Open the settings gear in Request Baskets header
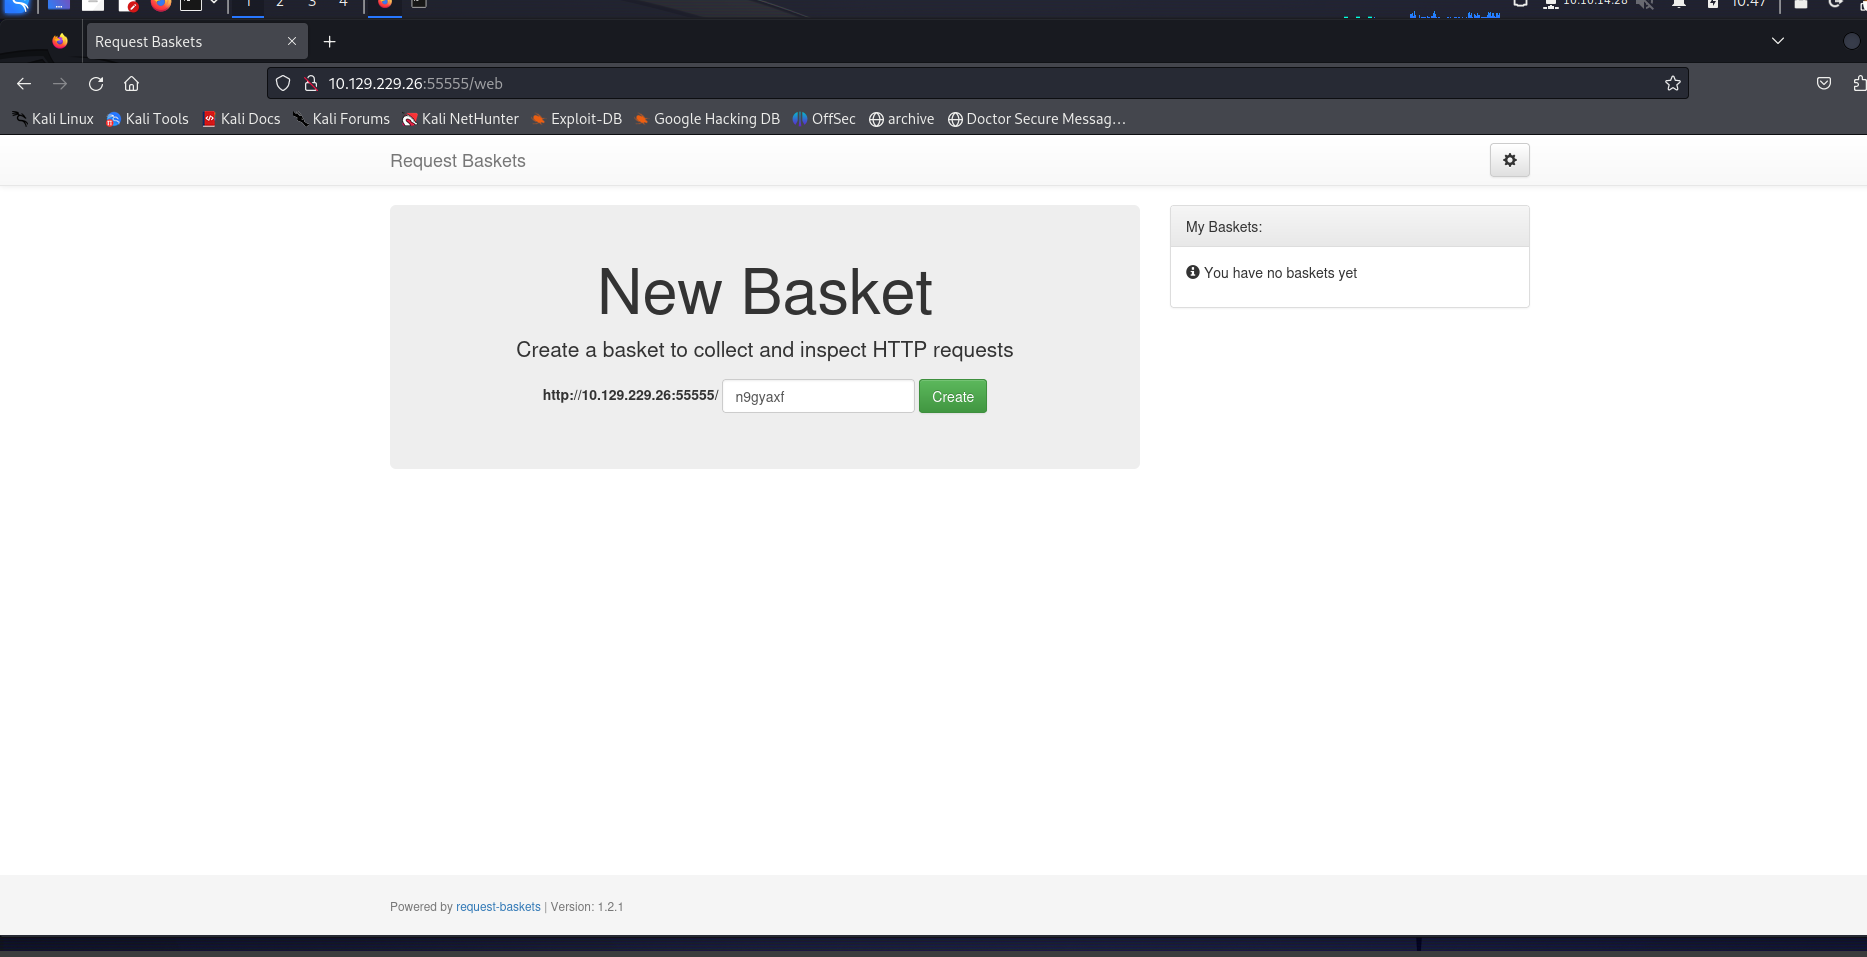The image size is (1867, 957). coord(1509,160)
